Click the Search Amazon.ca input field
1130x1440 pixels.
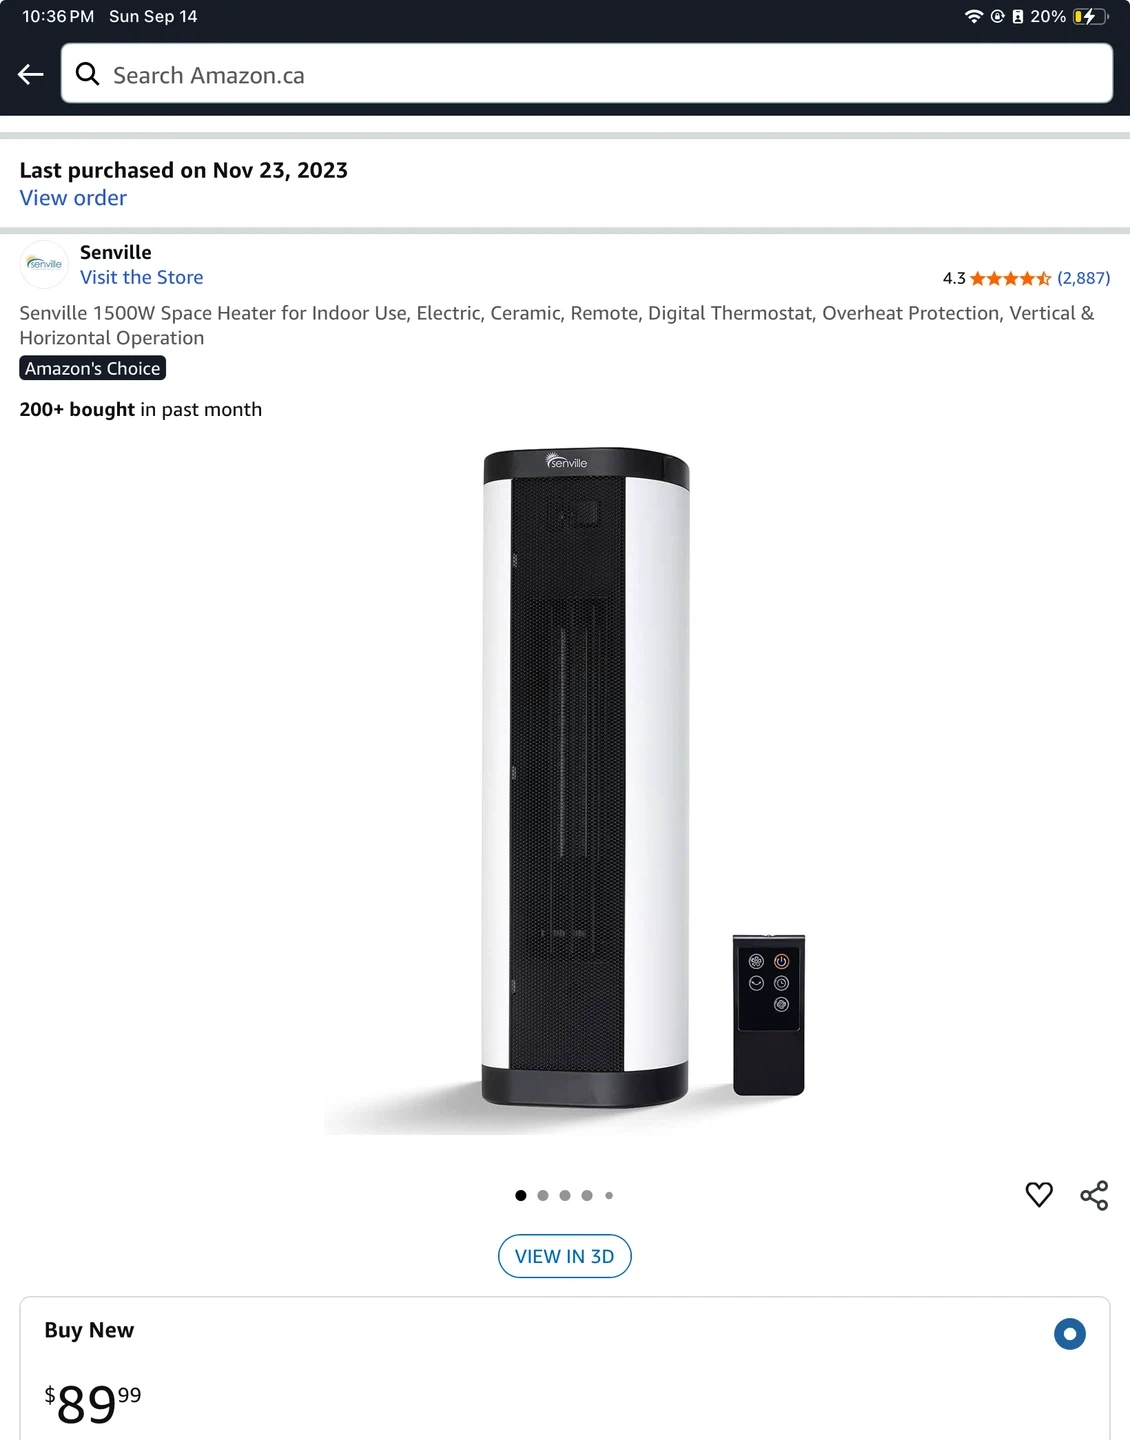click(x=587, y=73)
